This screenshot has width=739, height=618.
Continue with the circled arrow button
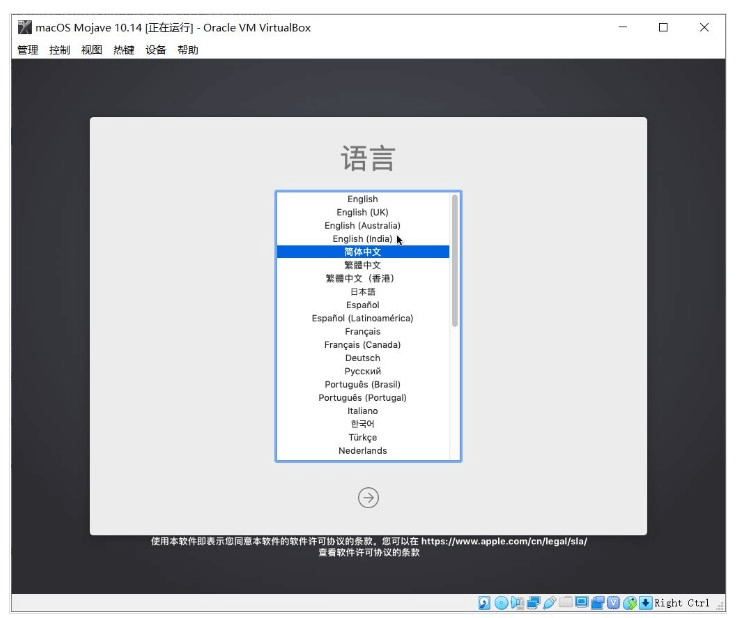click(368, 498)
